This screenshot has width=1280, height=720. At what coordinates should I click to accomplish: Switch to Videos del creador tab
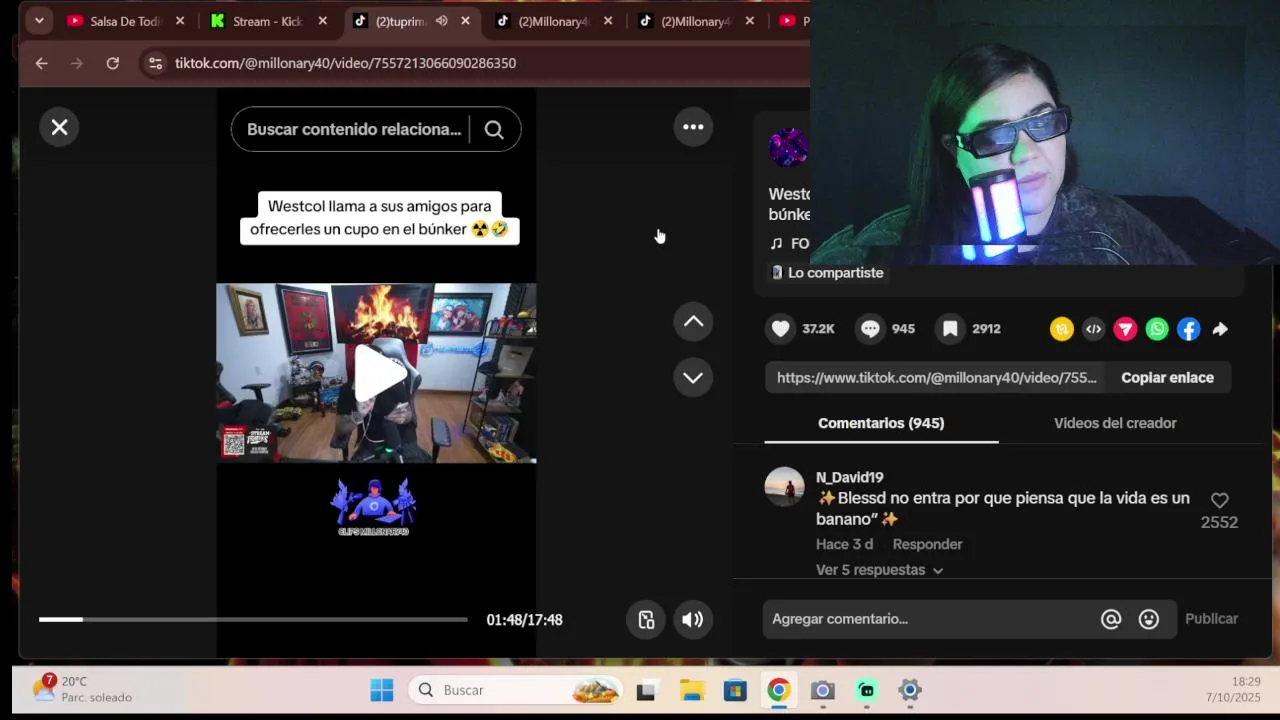1115,423
